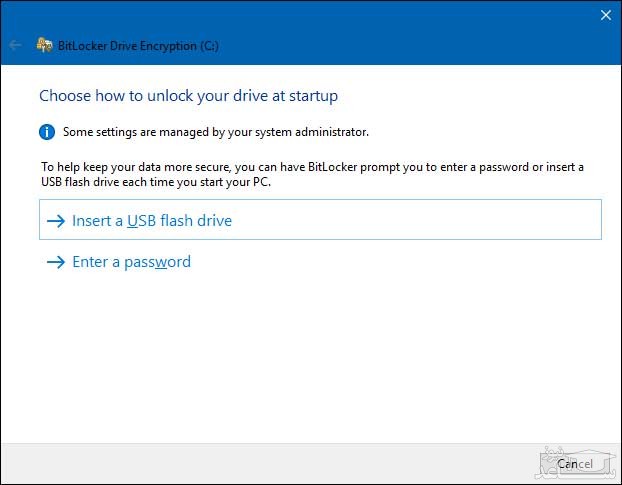622x485 pixels.
Task: Click the Cancel button
Action: (575, 464)
